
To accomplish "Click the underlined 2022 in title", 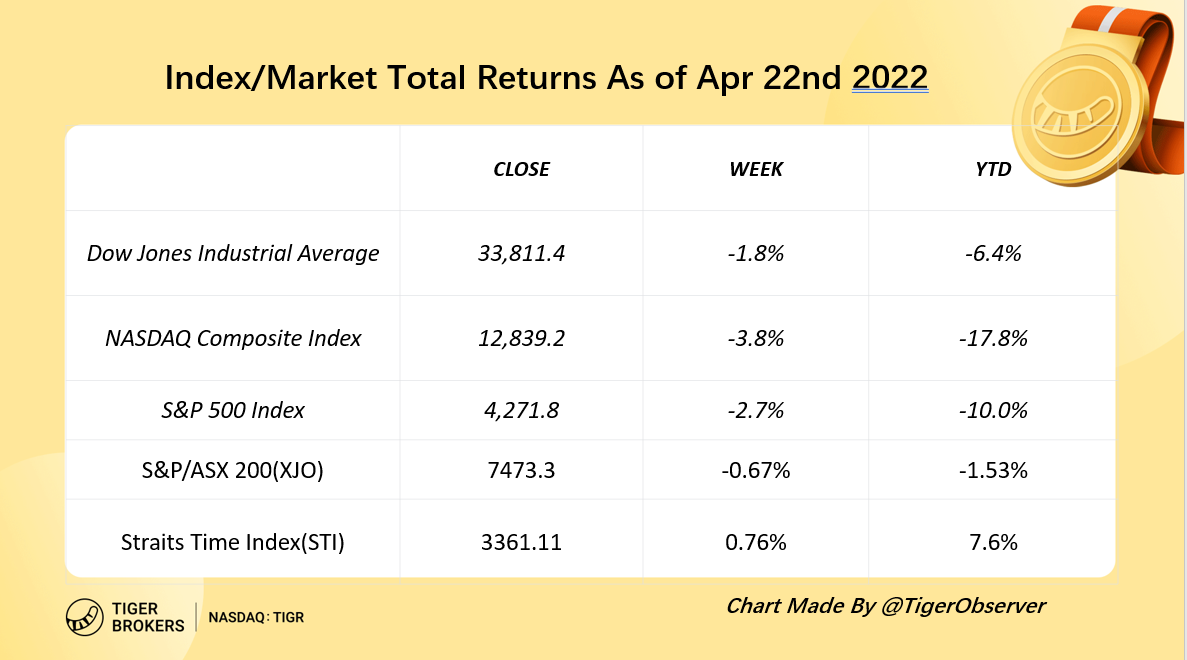I will pyautogui.click(x=889, y=77).
